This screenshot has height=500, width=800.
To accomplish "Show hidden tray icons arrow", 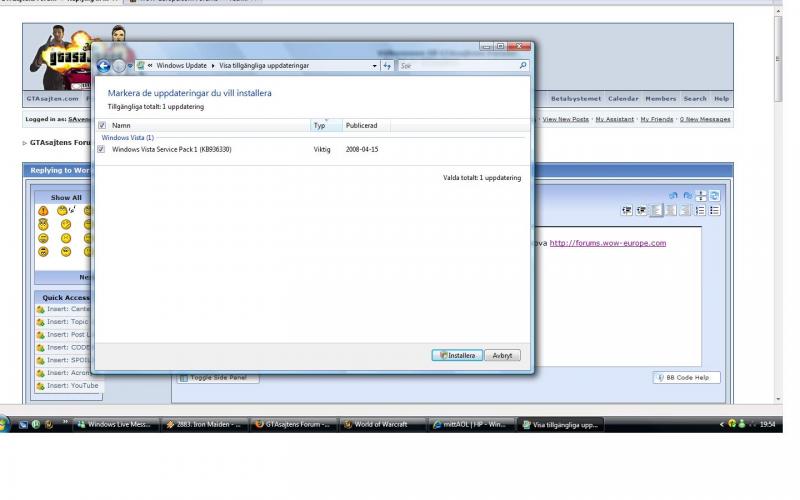I will [721, 424].
